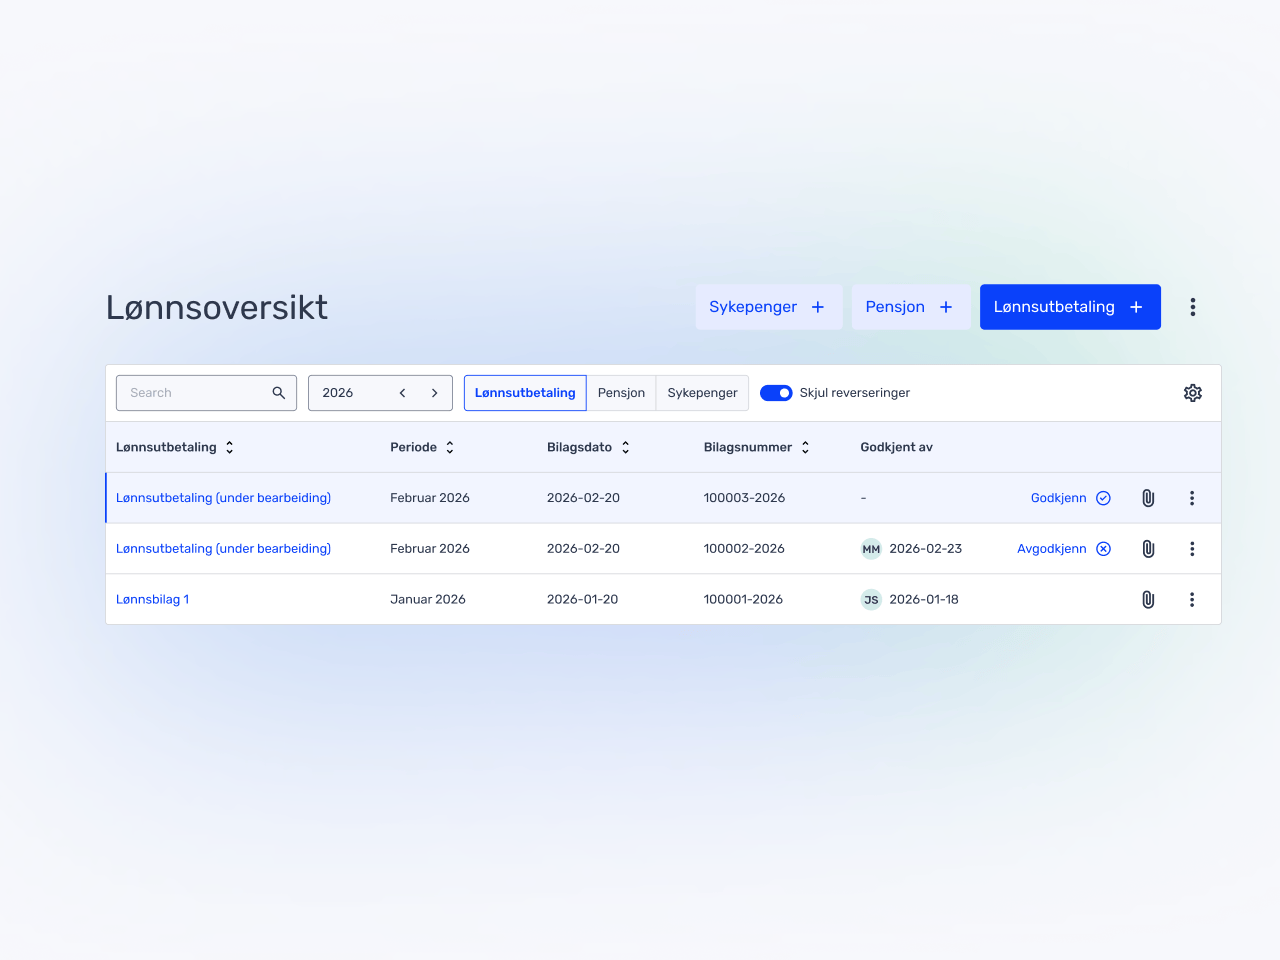
Task: Open table settings gear icon
Action: pos(1192,393)
